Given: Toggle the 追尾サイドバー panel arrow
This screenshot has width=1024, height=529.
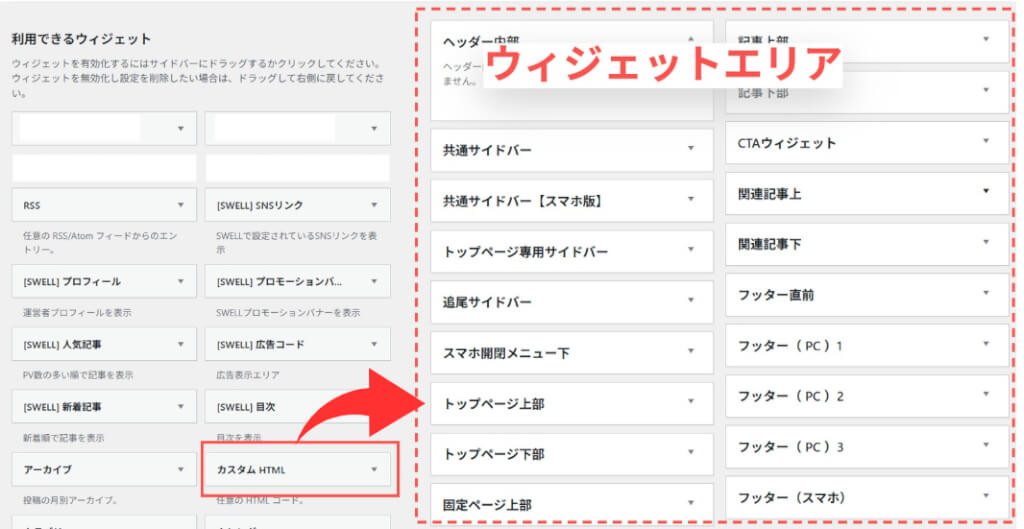Looking at the screenshot, I should pos(690,301).
